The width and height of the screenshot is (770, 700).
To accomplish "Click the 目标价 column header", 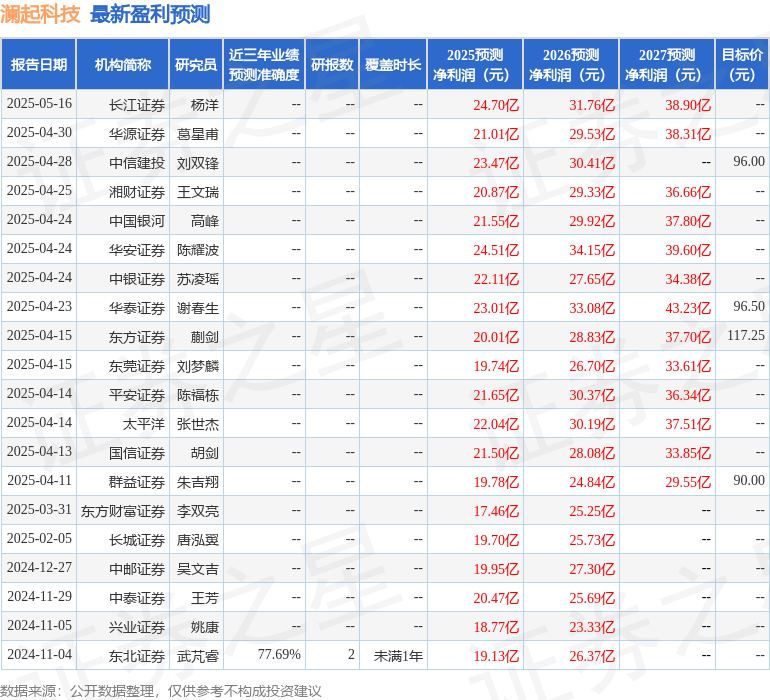I will click(742, 64).
